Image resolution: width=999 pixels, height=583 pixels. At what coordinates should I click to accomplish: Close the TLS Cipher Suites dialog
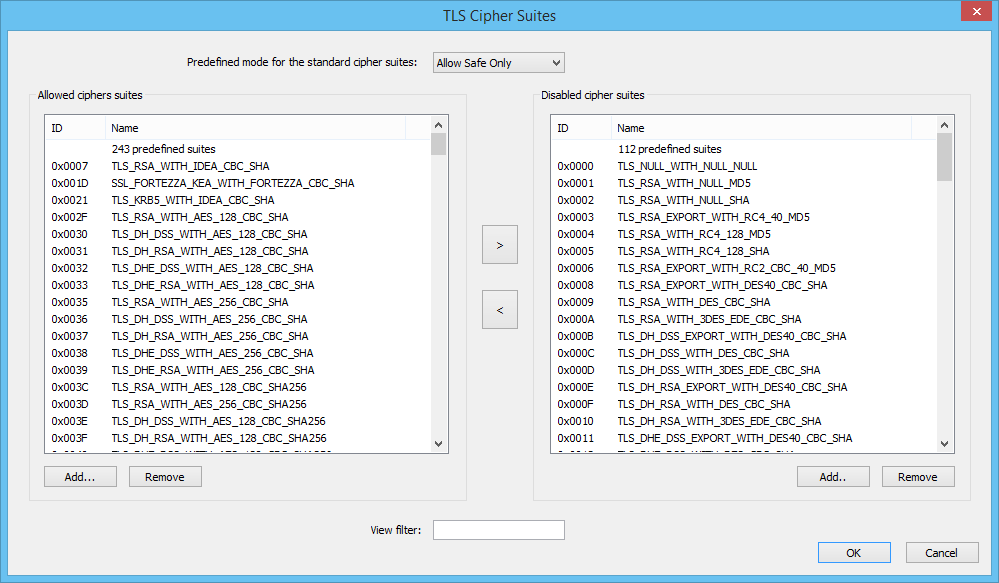pos(977,12)
